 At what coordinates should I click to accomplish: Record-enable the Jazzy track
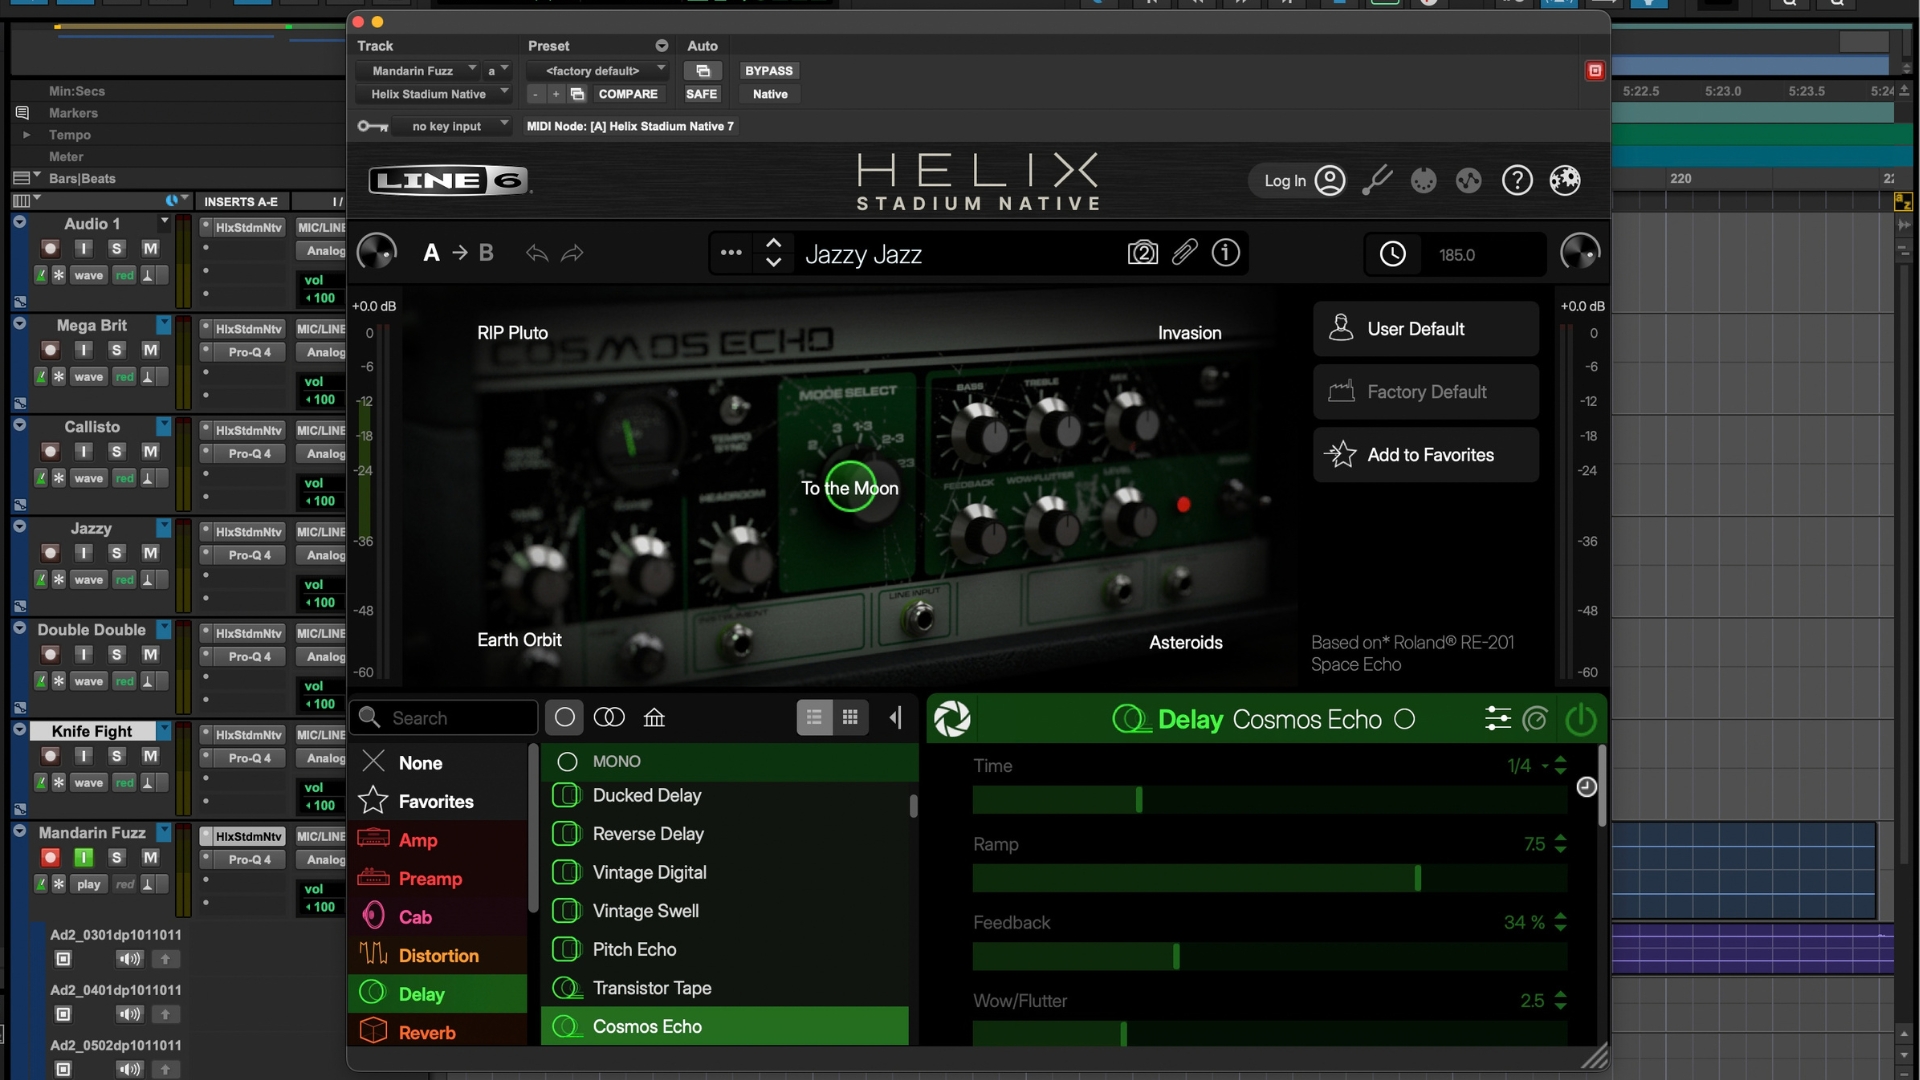(50, 553)
